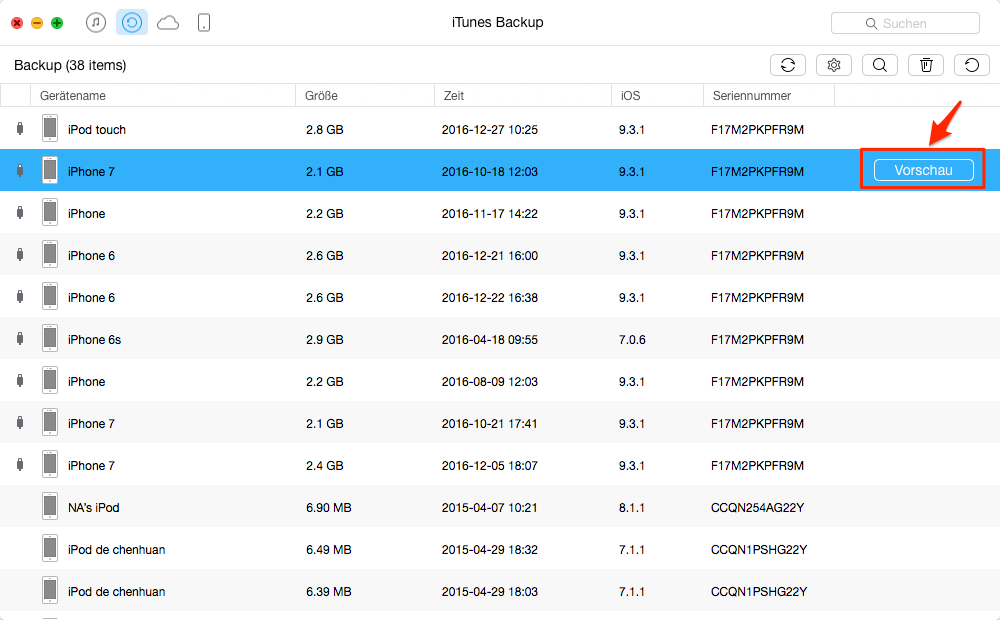Select the iPhone 6s backup row
Image resolution: width=1000 pixels, height=620 pixels.
(500, 339)
